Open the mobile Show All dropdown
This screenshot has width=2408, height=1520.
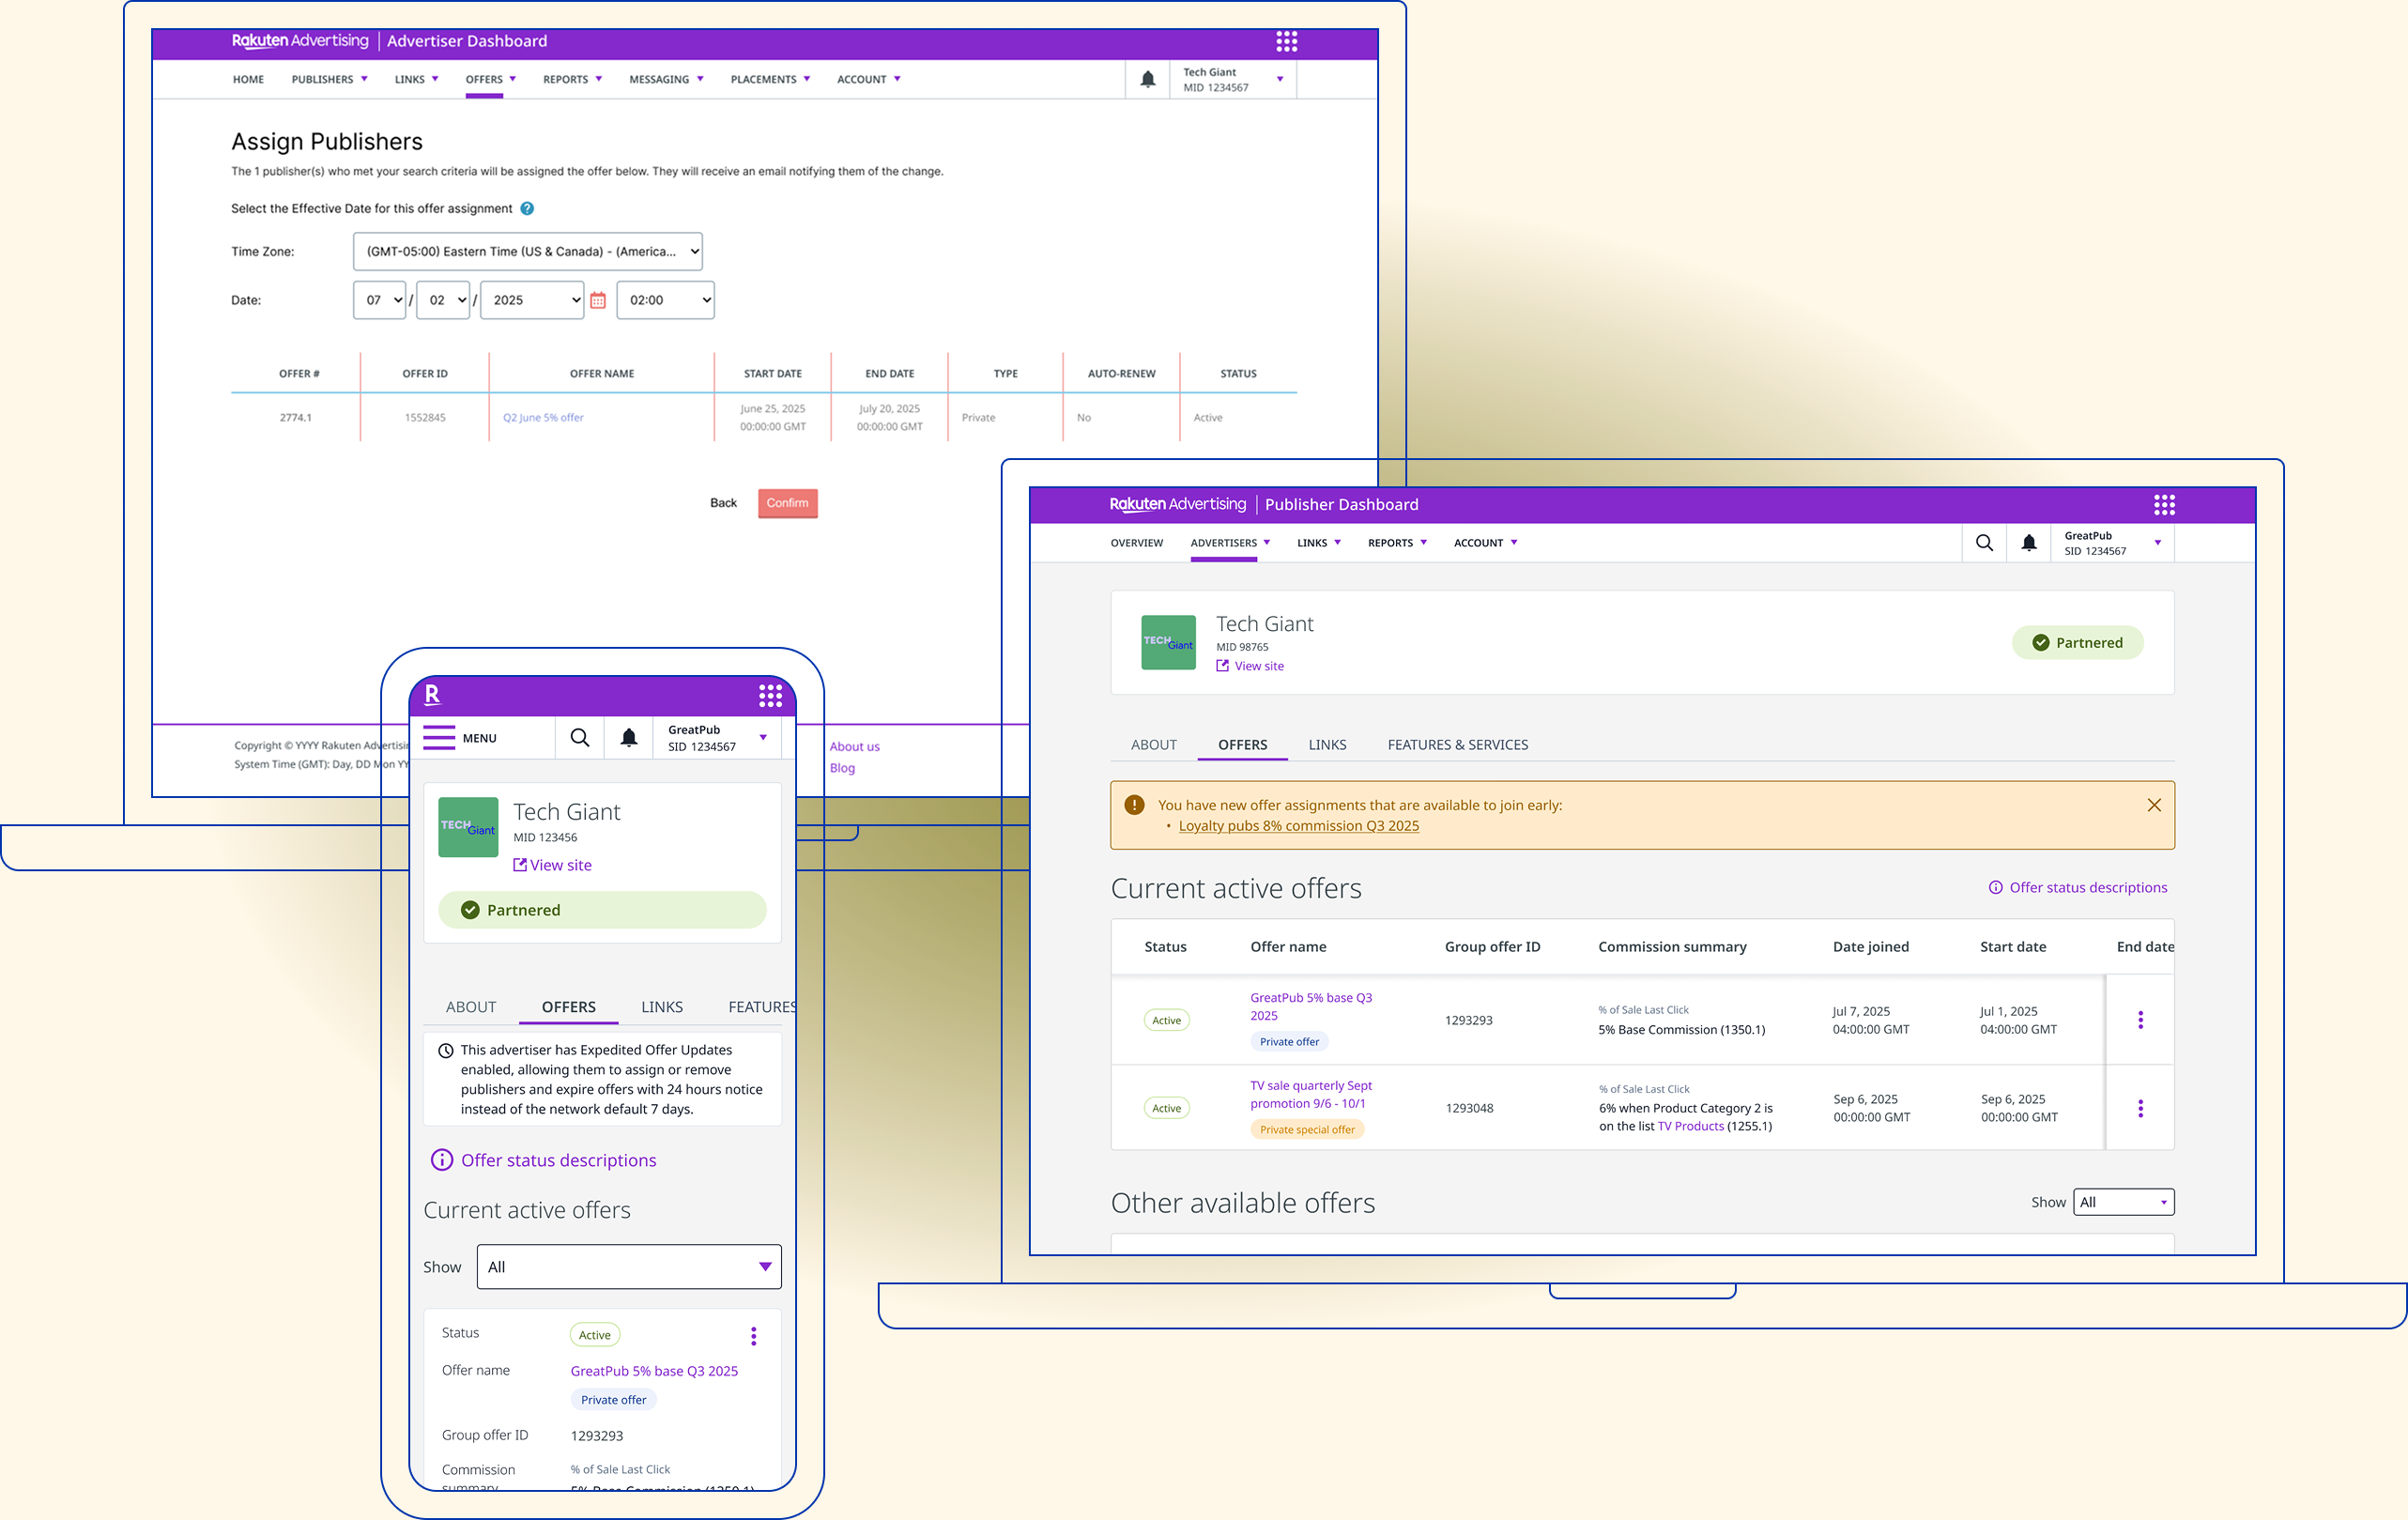[x=629, y=1267]
